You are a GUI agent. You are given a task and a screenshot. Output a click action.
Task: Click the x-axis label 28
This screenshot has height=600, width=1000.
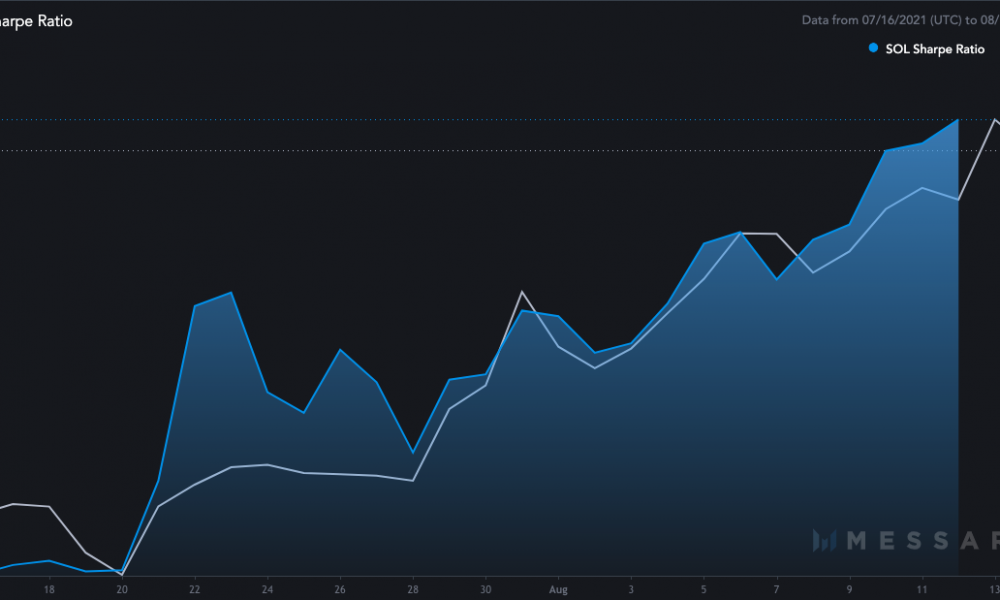pos(413,589)
